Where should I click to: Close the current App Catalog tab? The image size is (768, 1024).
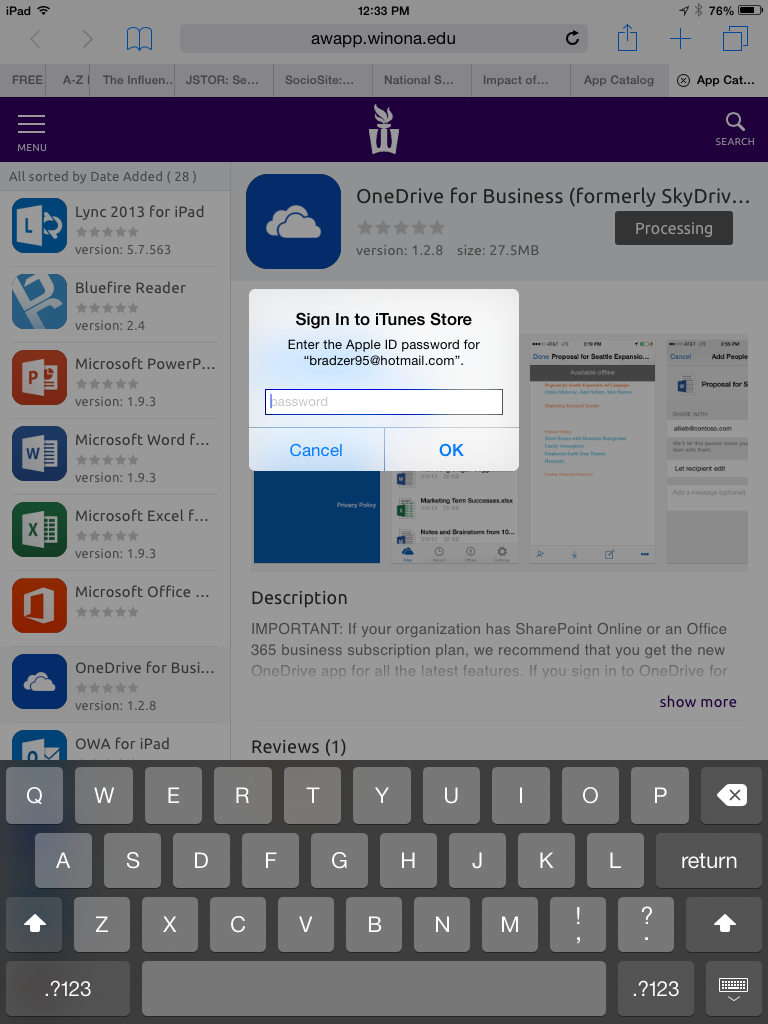[x=683, y=80]
